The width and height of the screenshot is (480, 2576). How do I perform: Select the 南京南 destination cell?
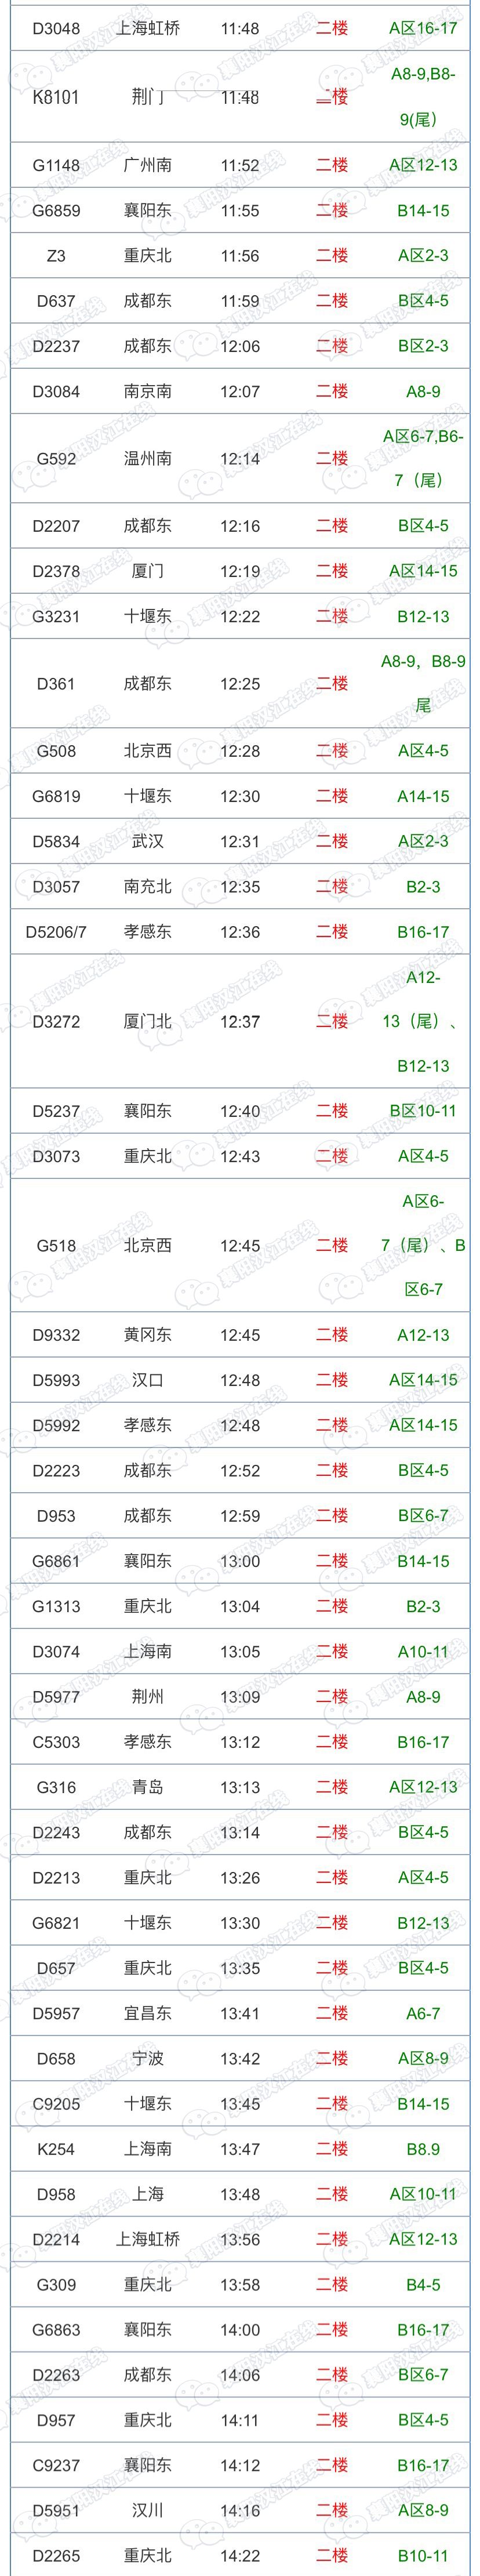[x=148, y=391]
